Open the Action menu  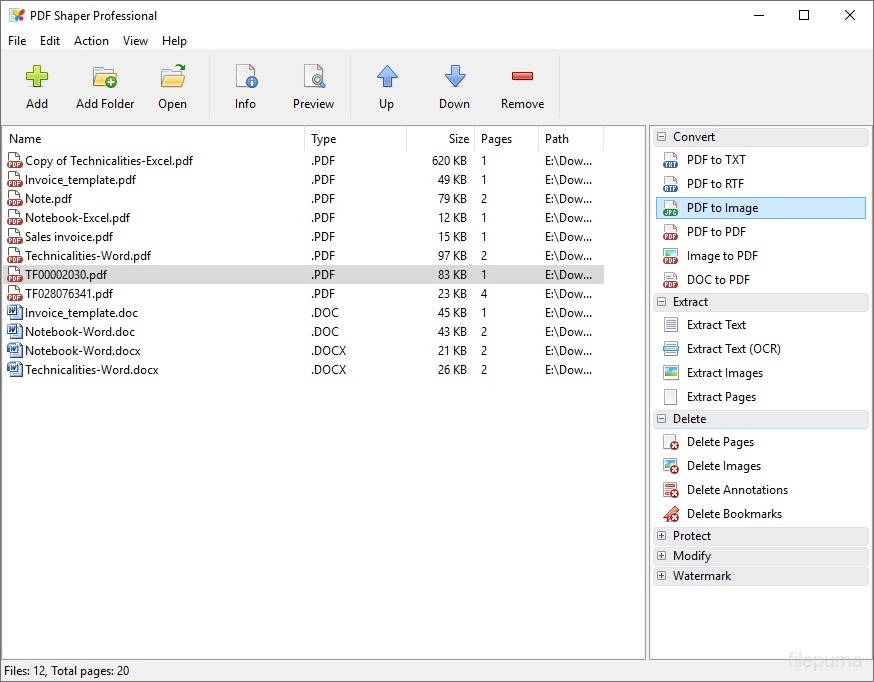pyautogui.click(x=91, y=41)
